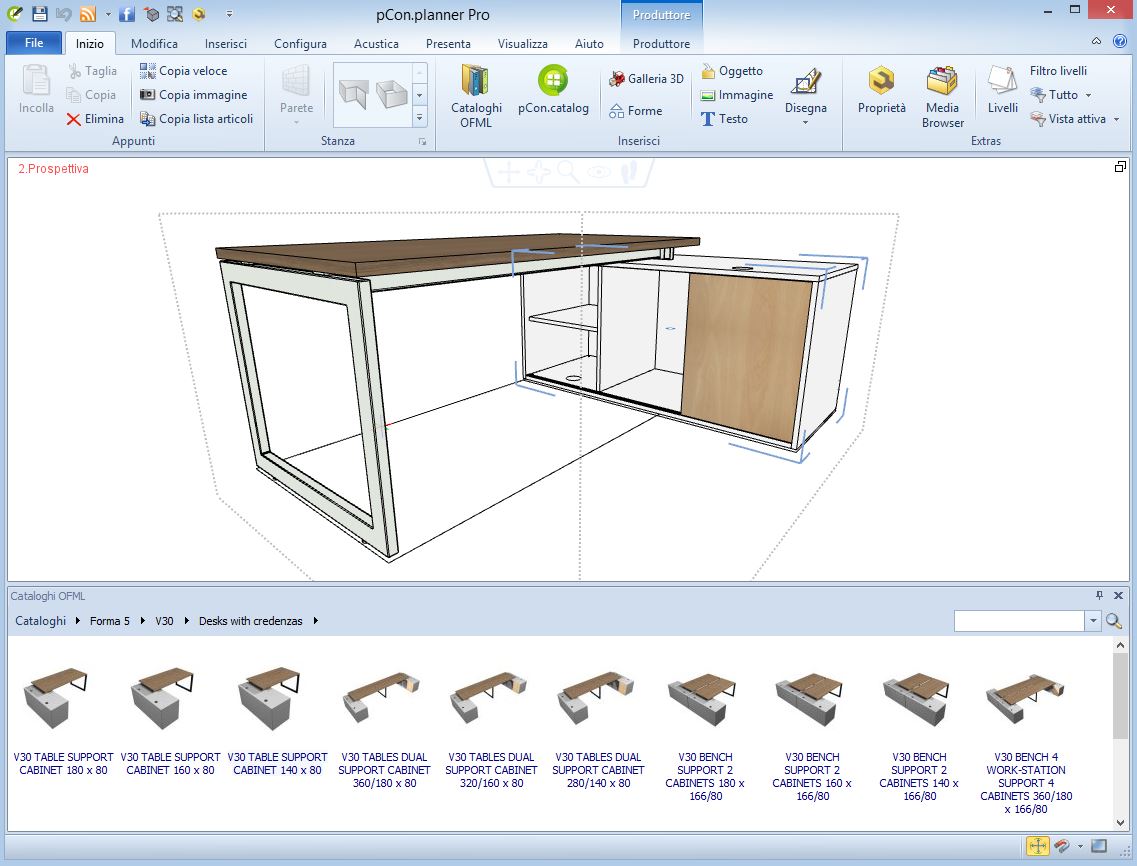Screen dimensions: 1137x866
Task: Open the File menu
Action: coord(34,43)
